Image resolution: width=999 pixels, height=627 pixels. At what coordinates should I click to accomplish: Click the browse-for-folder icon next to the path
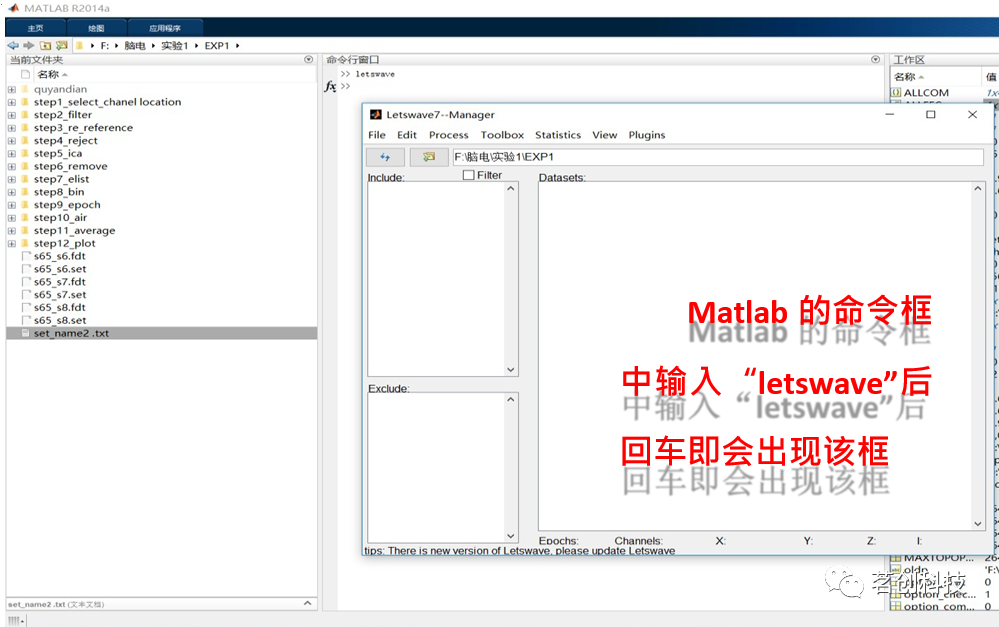[x=60, y=45]
